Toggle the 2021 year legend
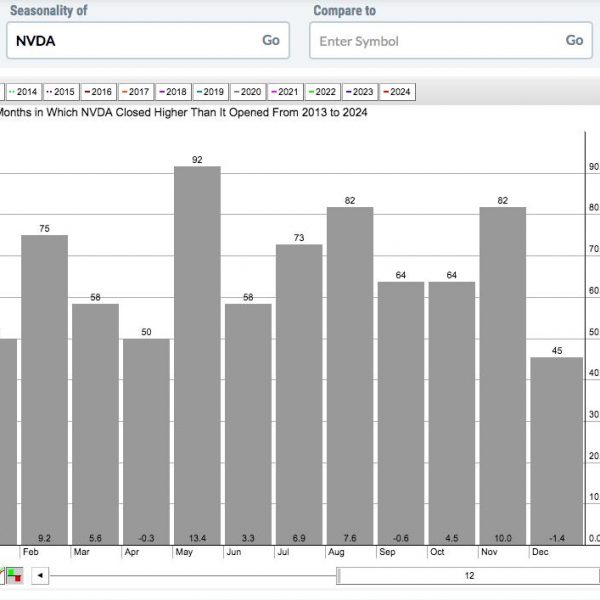This screenshot has height=600, width=600. coord(285,92)
